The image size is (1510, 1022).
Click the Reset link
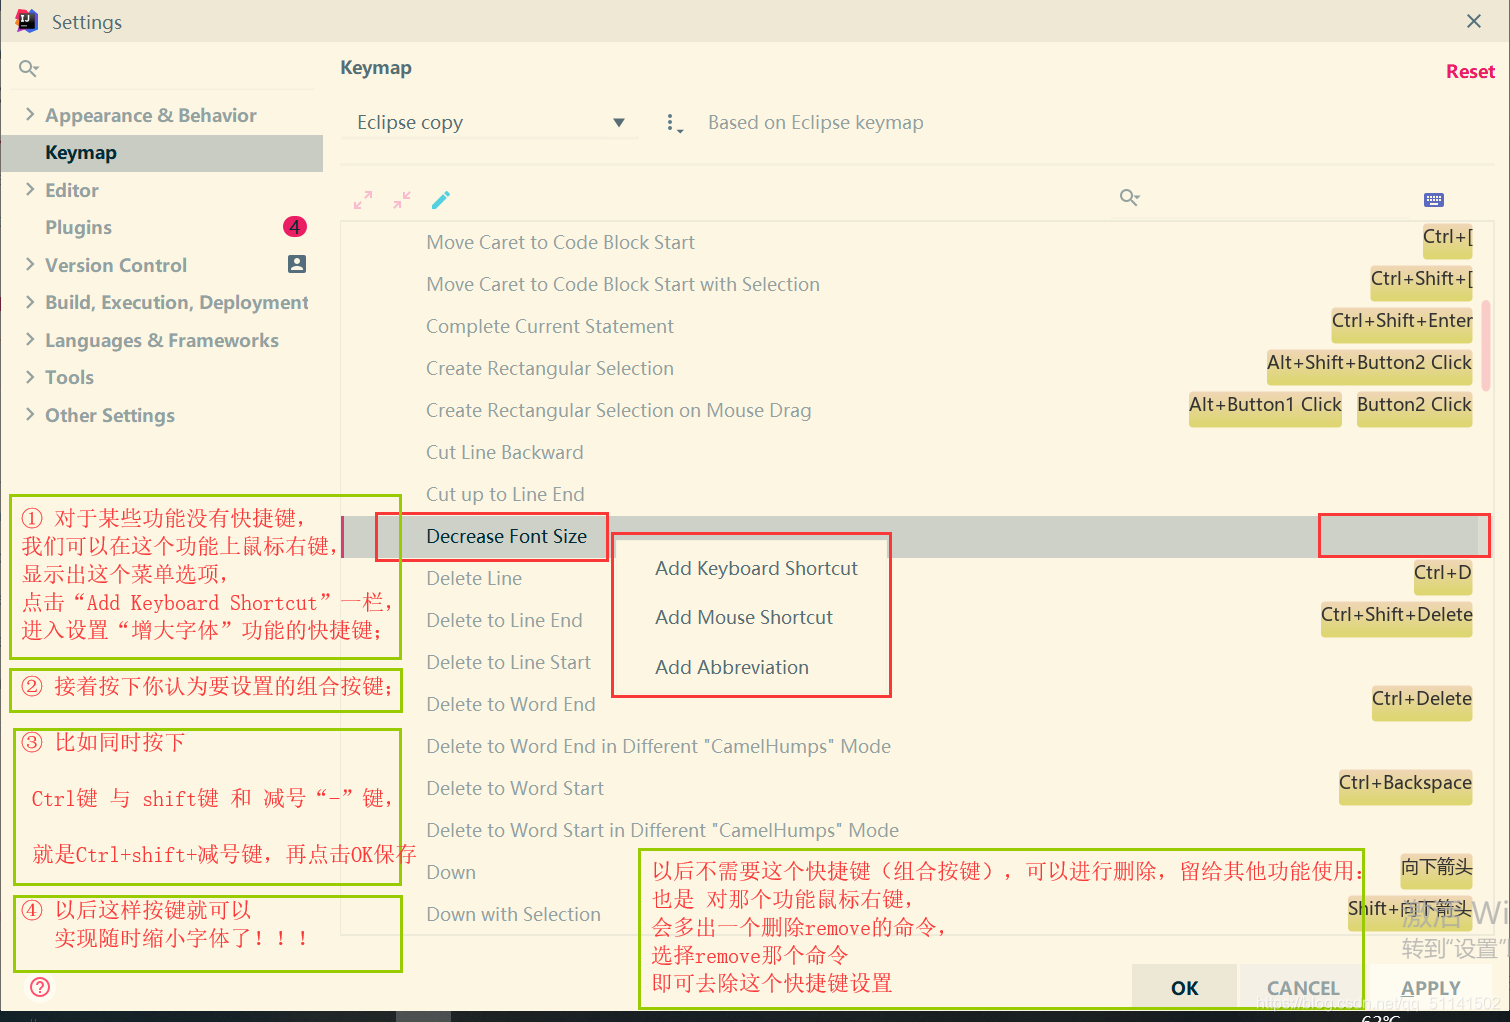(1470, 71)
